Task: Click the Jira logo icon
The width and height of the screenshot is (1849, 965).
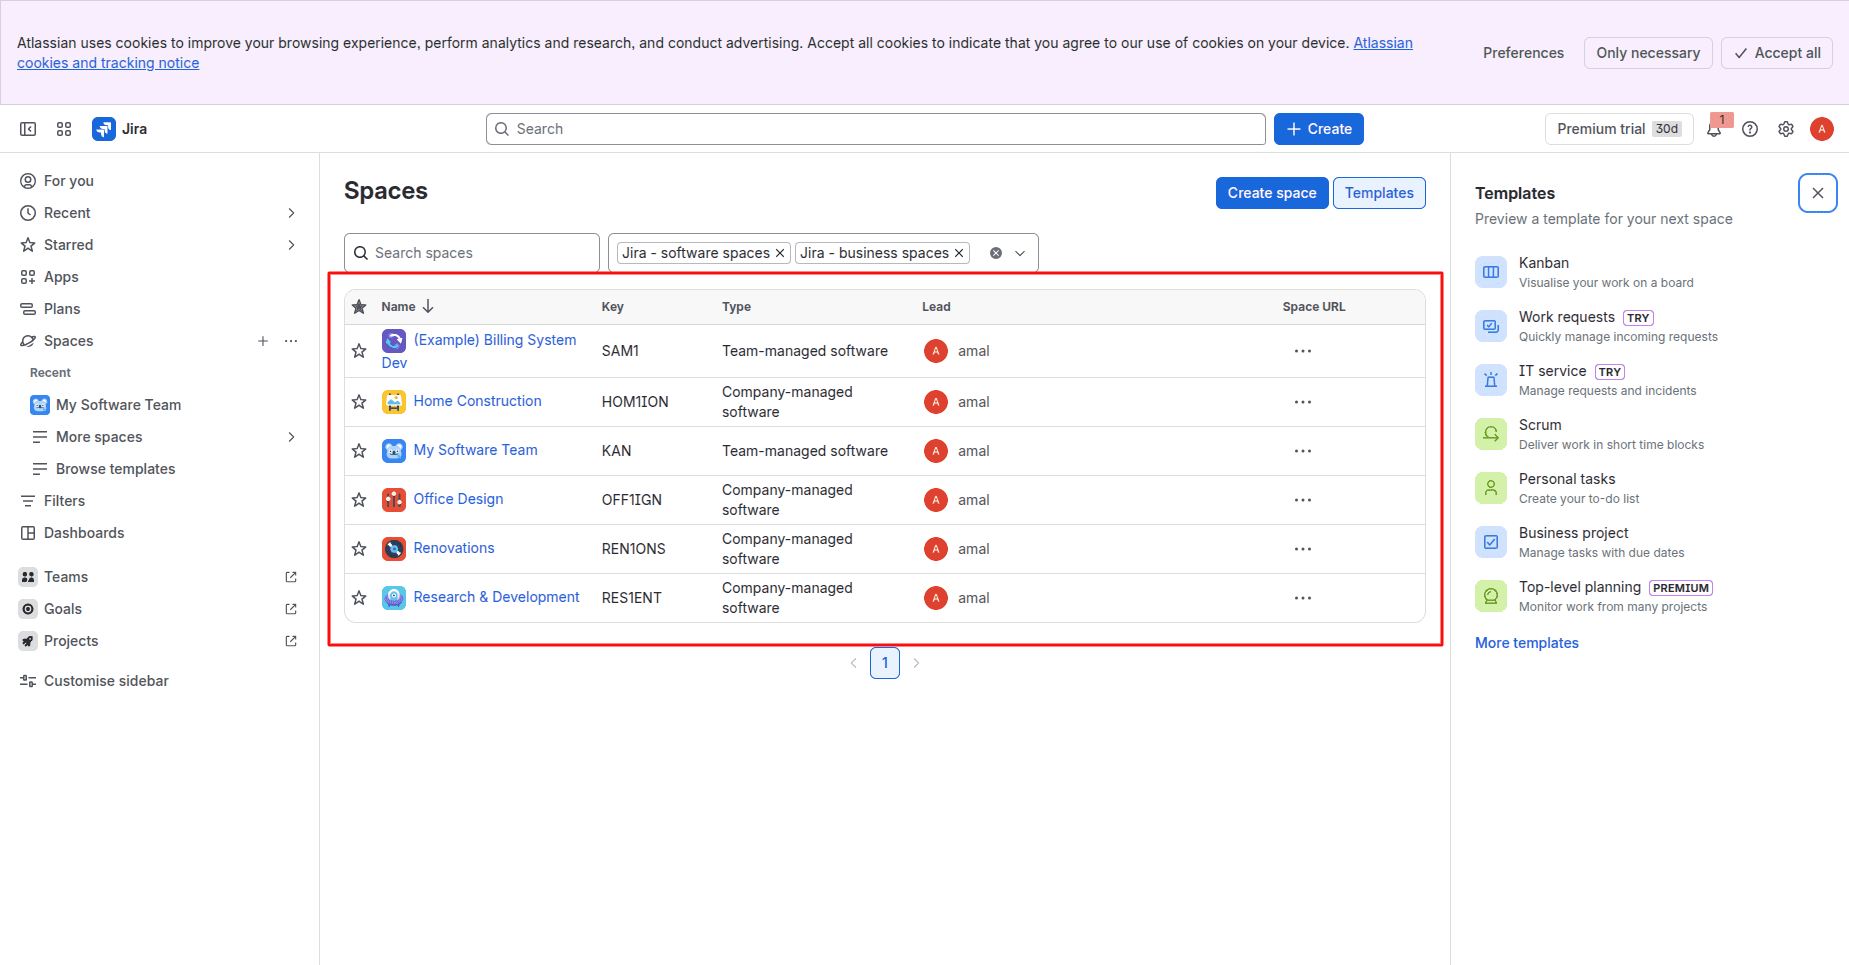Action: coord(104,129)
